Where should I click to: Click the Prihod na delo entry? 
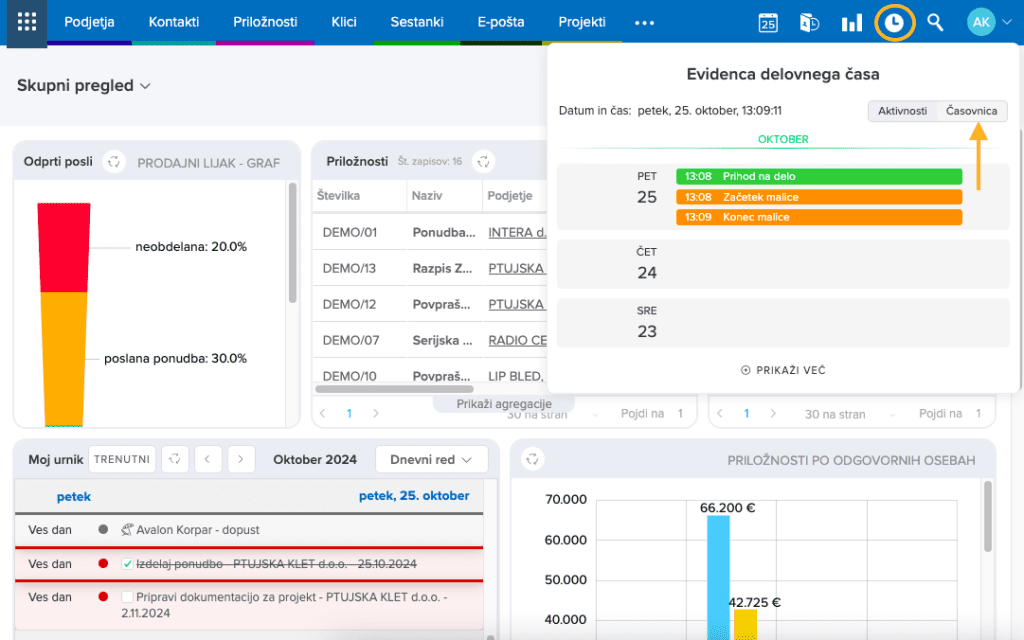pyautogui.click(x=819, y=176)
